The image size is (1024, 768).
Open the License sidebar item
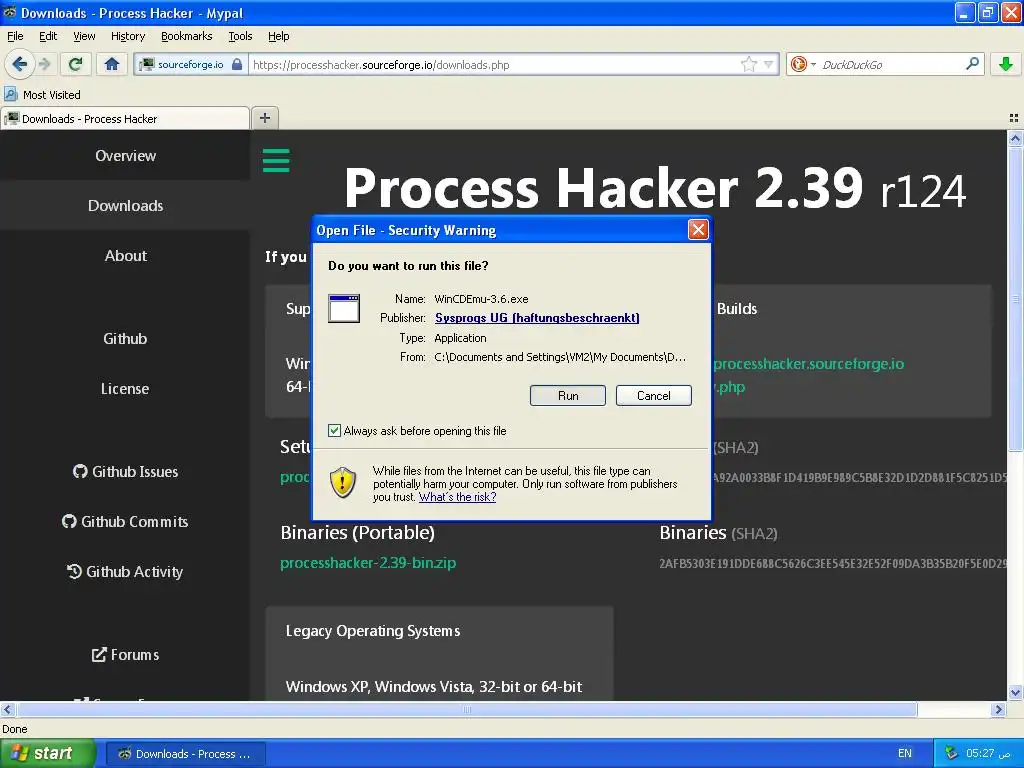(x=125, y=389)
